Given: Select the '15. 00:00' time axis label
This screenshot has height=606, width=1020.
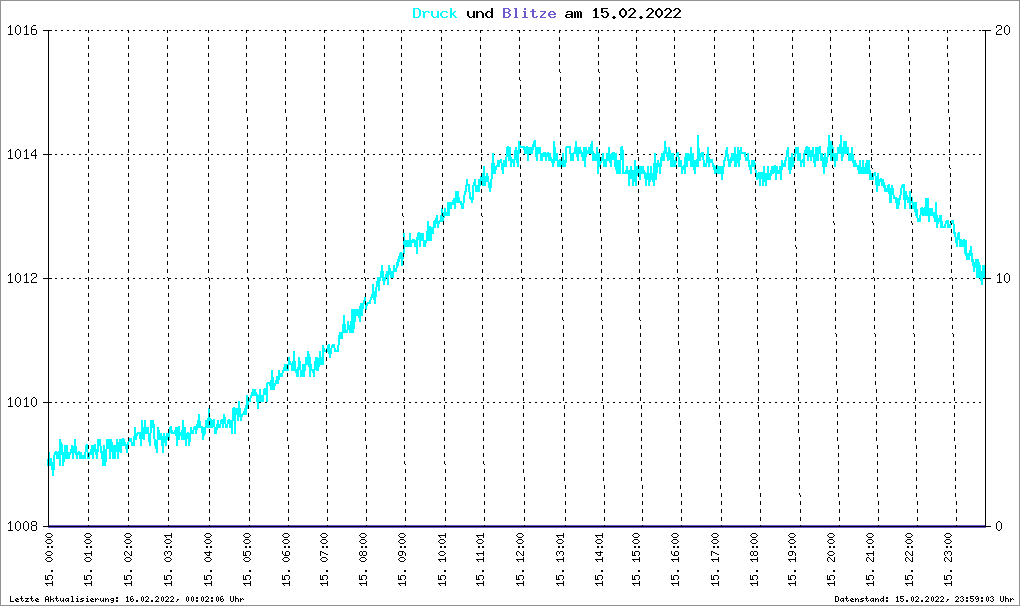Looking at the screenshot, I should 49,559.
